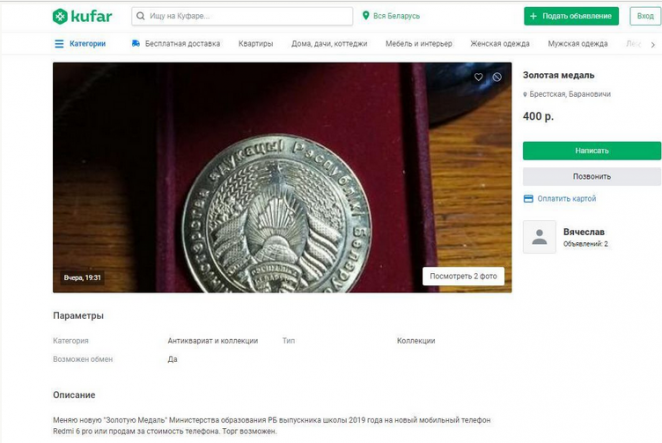Open the 'Квартиры' category tab

[x=256, y=44]
